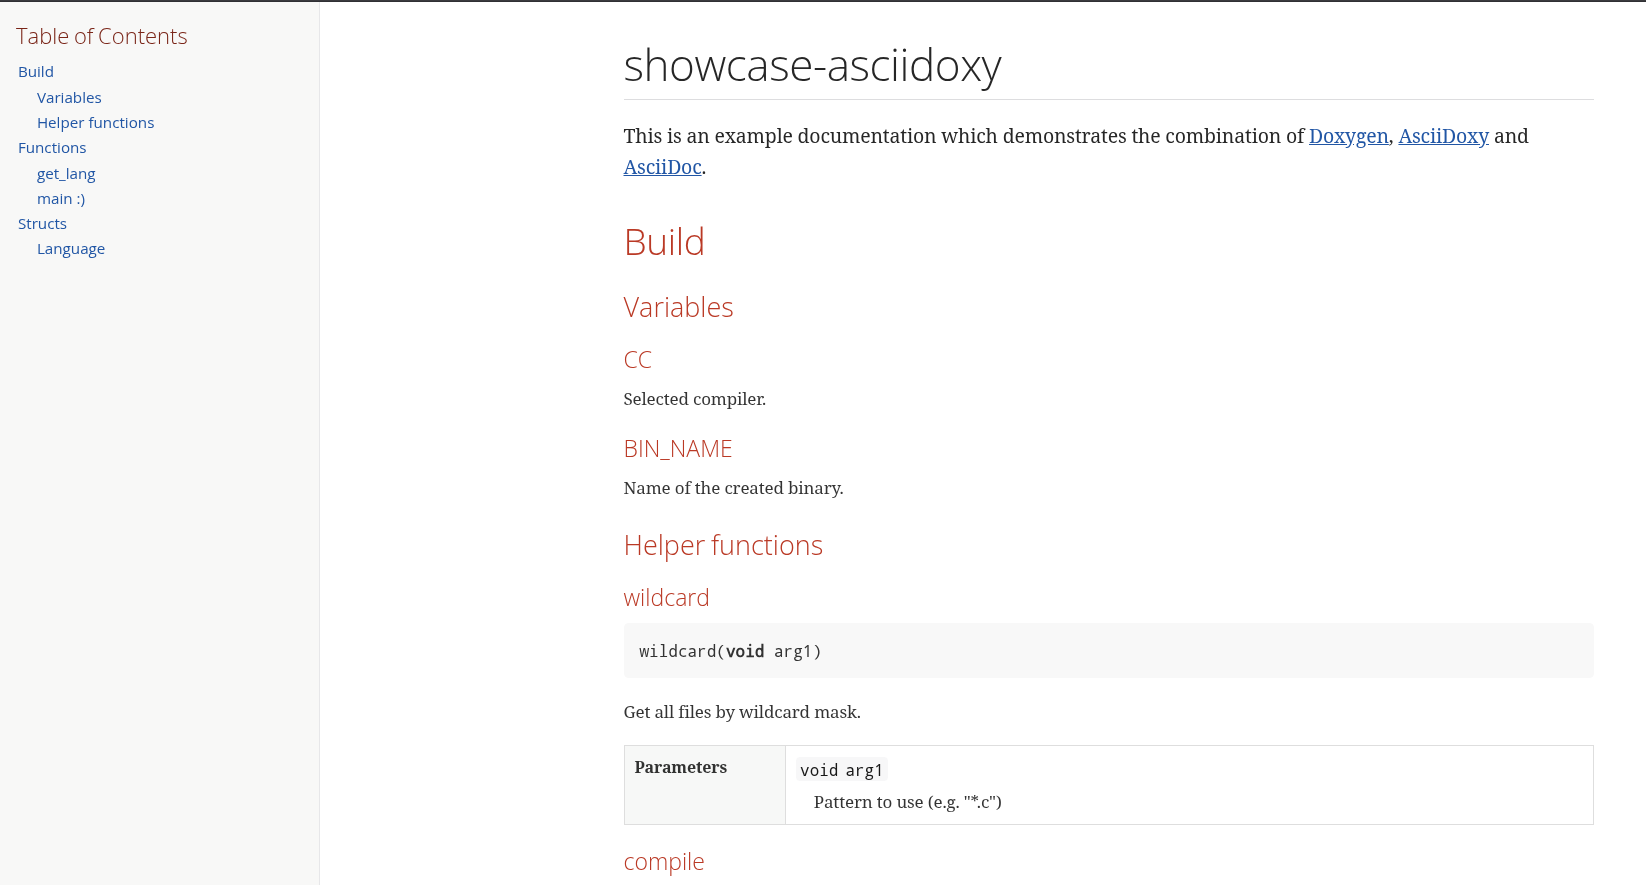The image size is (1646, 885).
Task: Open the AsciiDoxy link in the intro
Action: click(1443, 137)
